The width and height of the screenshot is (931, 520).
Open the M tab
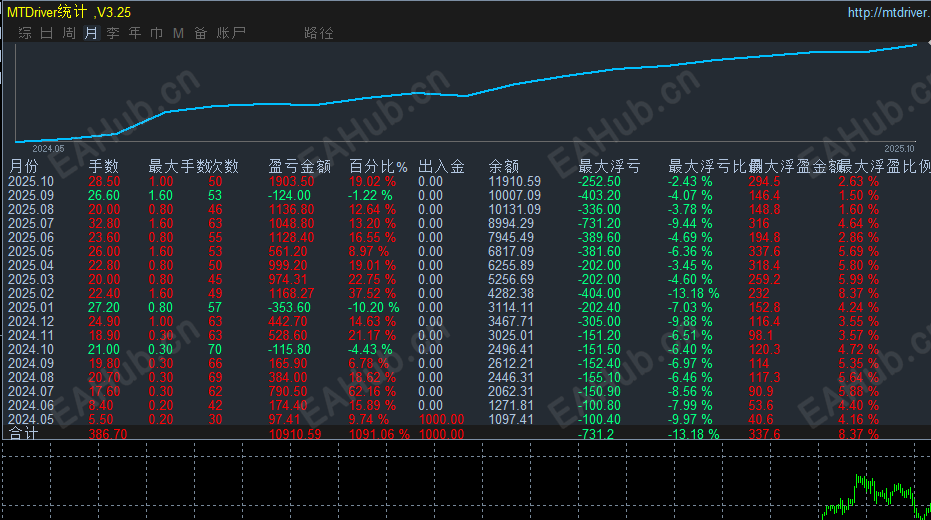(178, 33)
